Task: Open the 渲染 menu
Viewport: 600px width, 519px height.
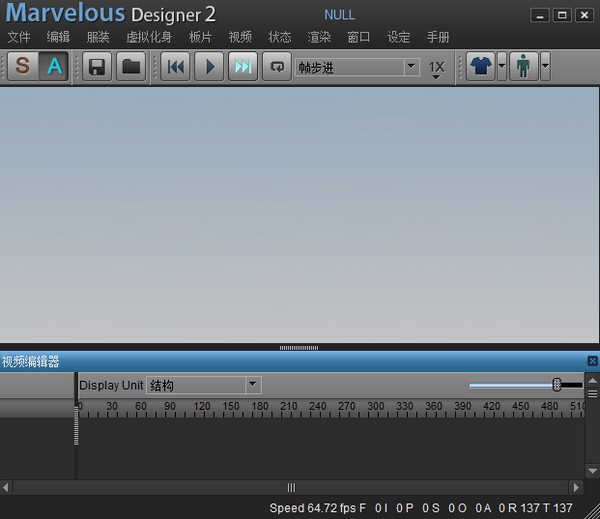Action: pyautogui.click(x=319, y=37)
